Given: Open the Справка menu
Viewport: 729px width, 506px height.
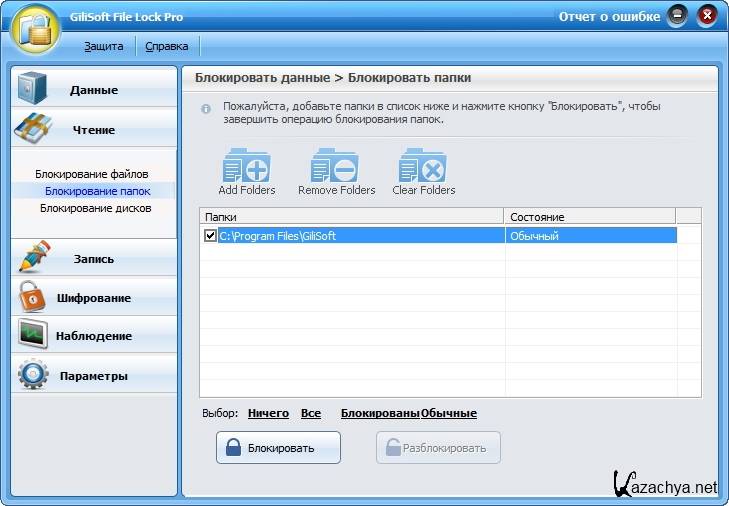Looking at the screenshot, I should pyautogui.click(x=166, y=46).
